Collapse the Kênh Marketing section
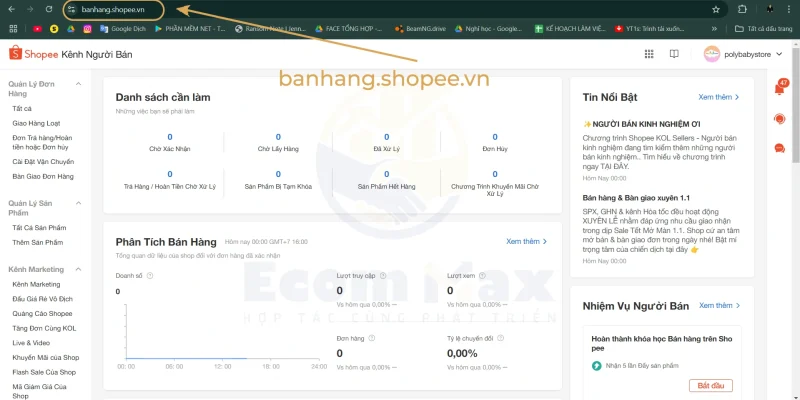Screen dimensions: 800x400 [79, 269]
